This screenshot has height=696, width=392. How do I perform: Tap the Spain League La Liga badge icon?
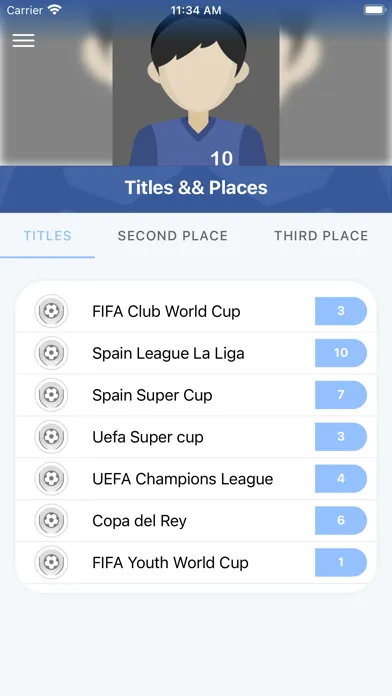pyautogui.click(x=51, y=353)
